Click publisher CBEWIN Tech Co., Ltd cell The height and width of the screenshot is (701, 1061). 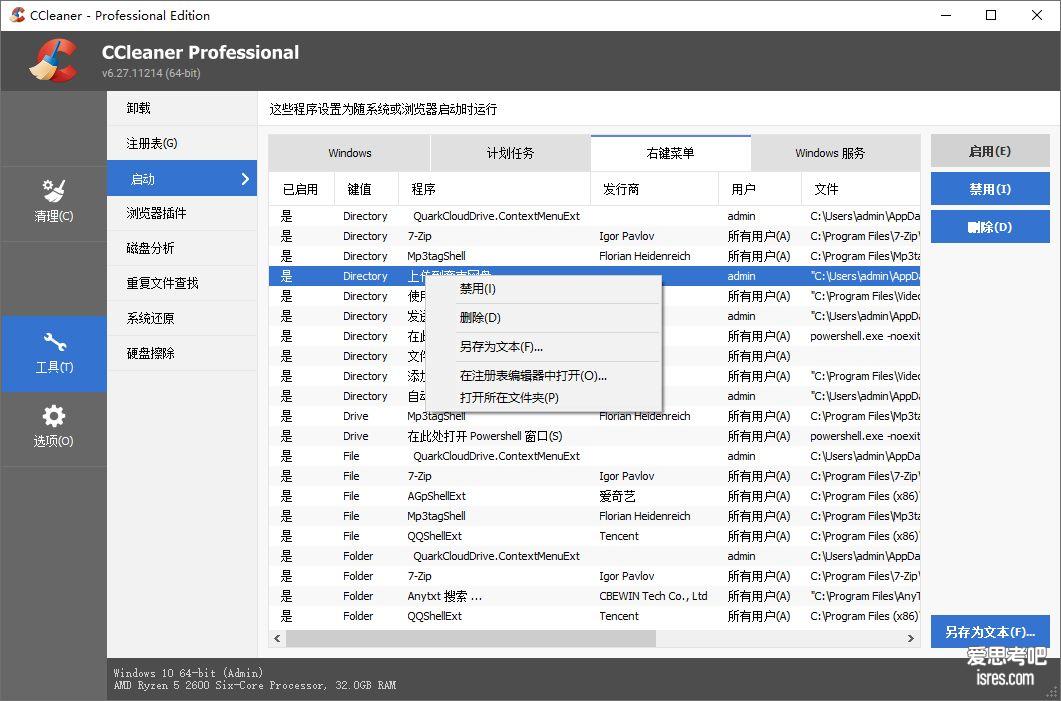tap(653, 596)
